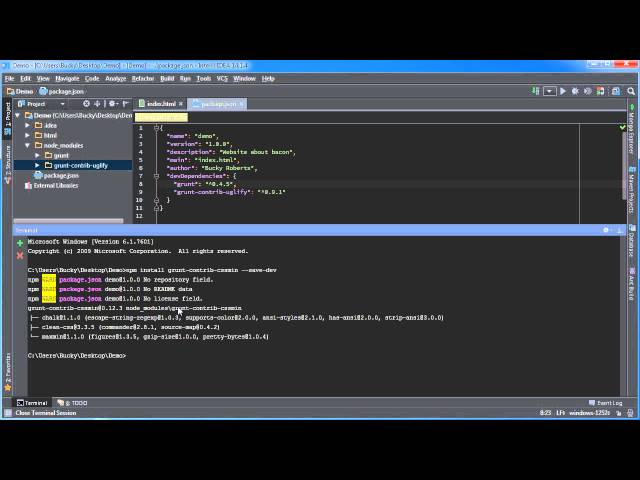Click the package.json breadcrumb in navigation bar

pyautogui.click(x=62, y=91)
